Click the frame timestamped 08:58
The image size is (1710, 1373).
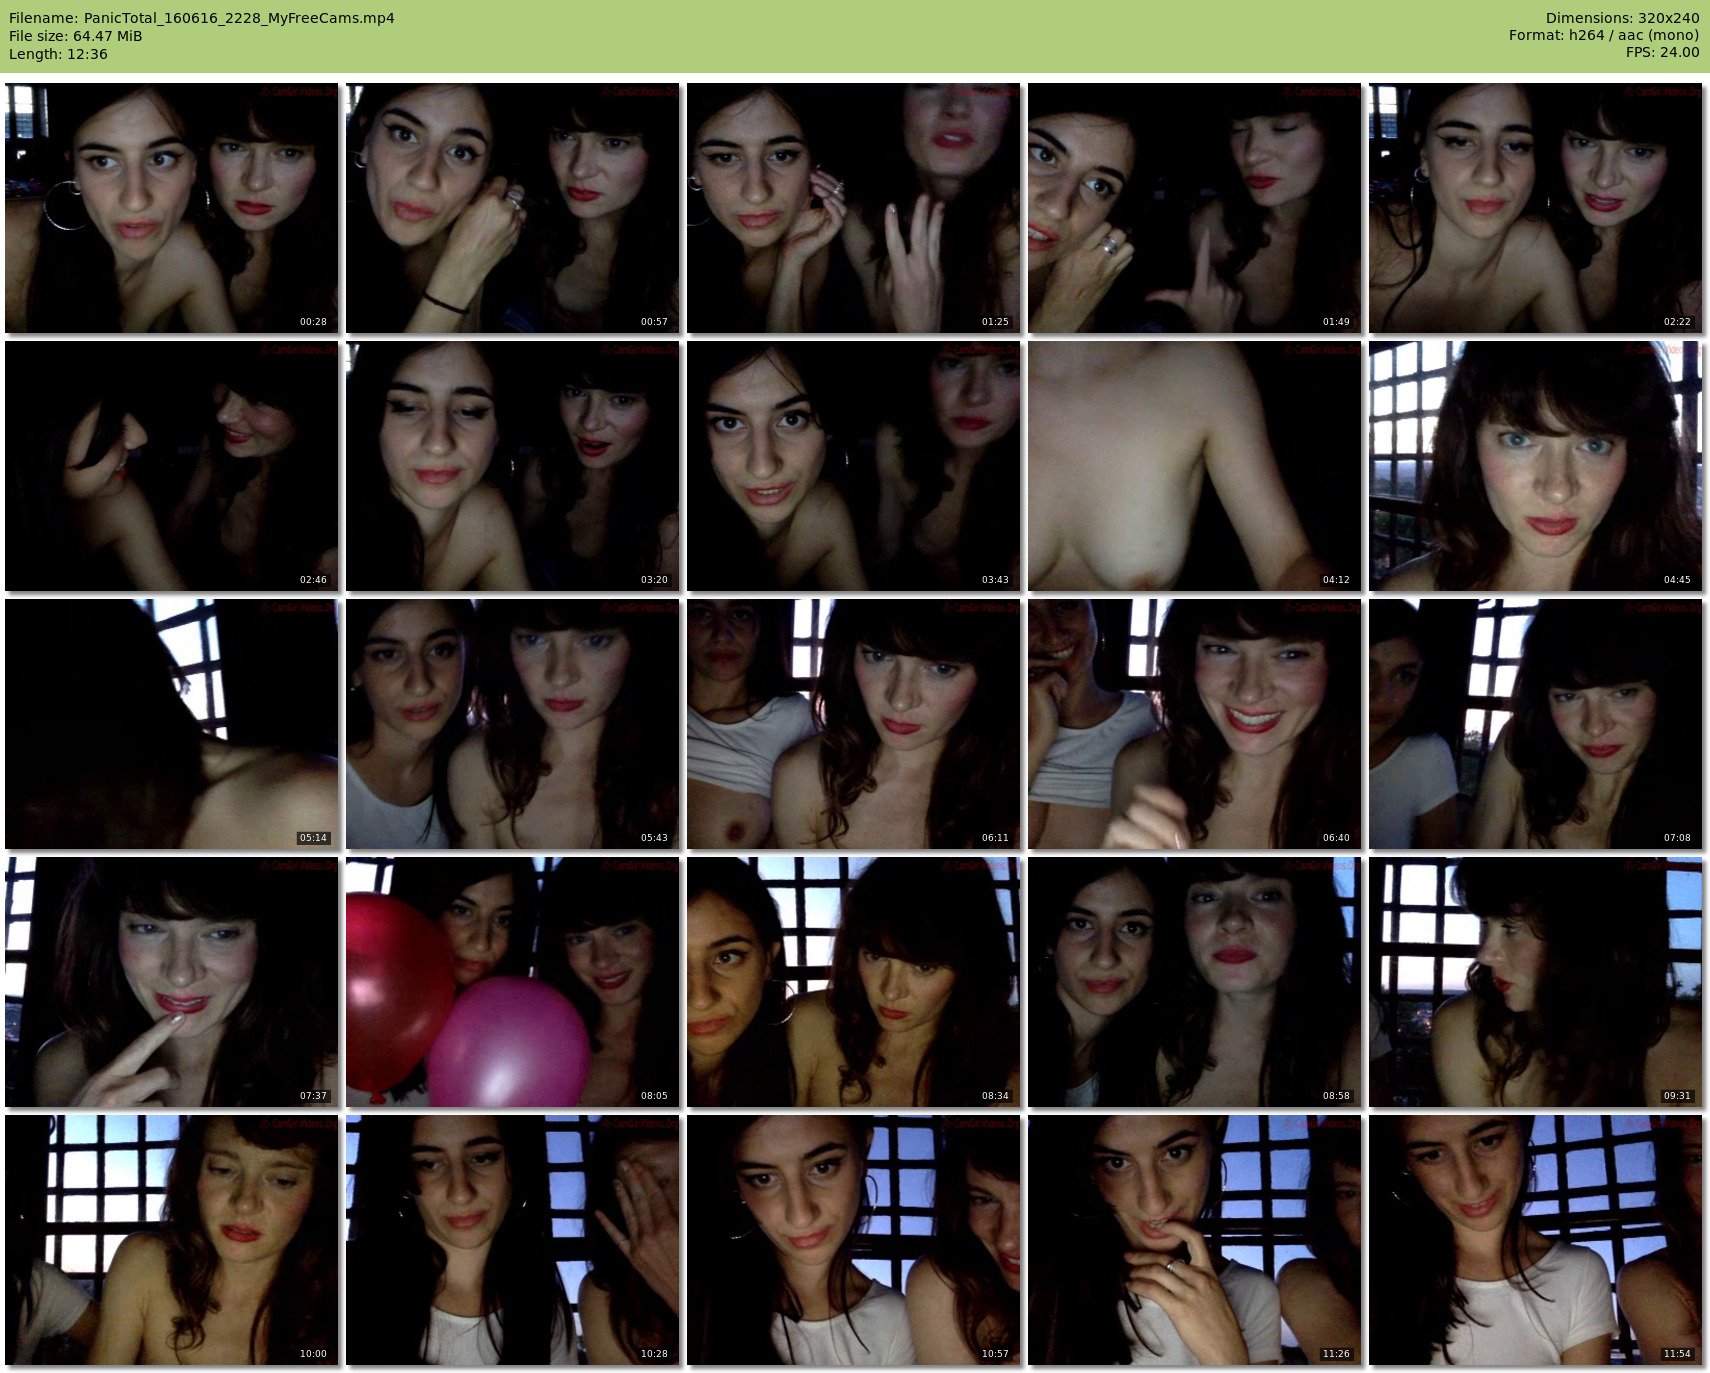click(x=1194, y=982)
